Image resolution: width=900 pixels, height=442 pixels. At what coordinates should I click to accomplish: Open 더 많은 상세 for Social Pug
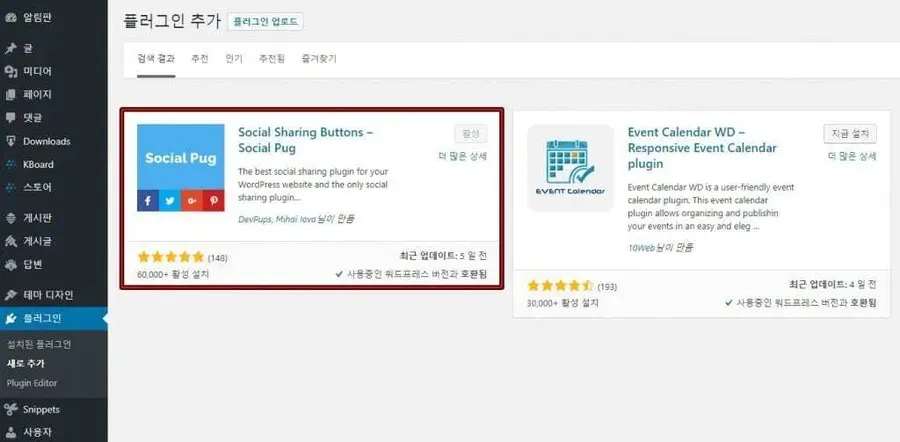coord(463,156)
